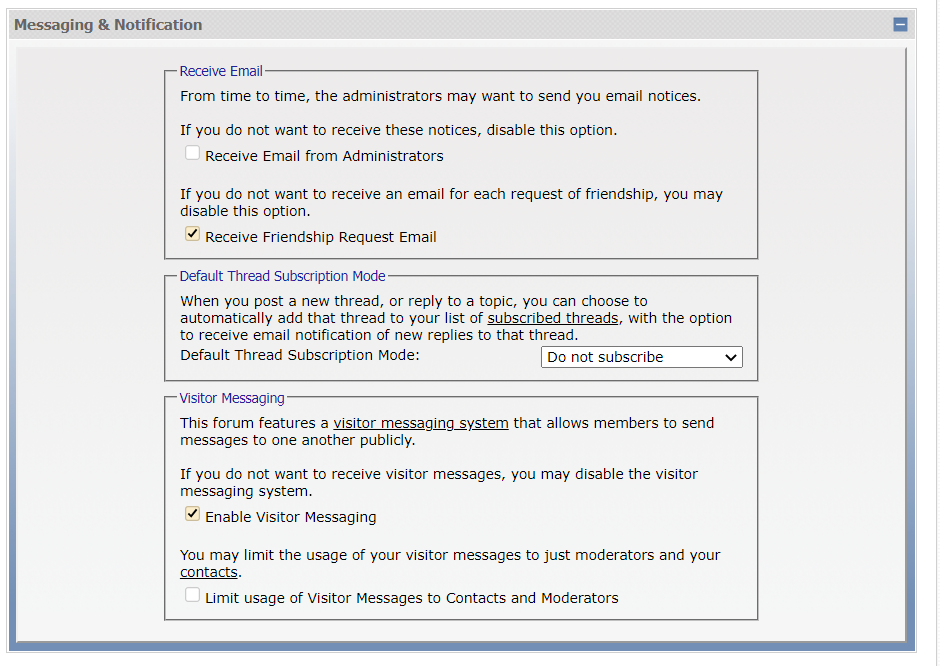Click the Limit usage of Visitor Messages label
Screen dimensions: 940x666
point(412,598)
